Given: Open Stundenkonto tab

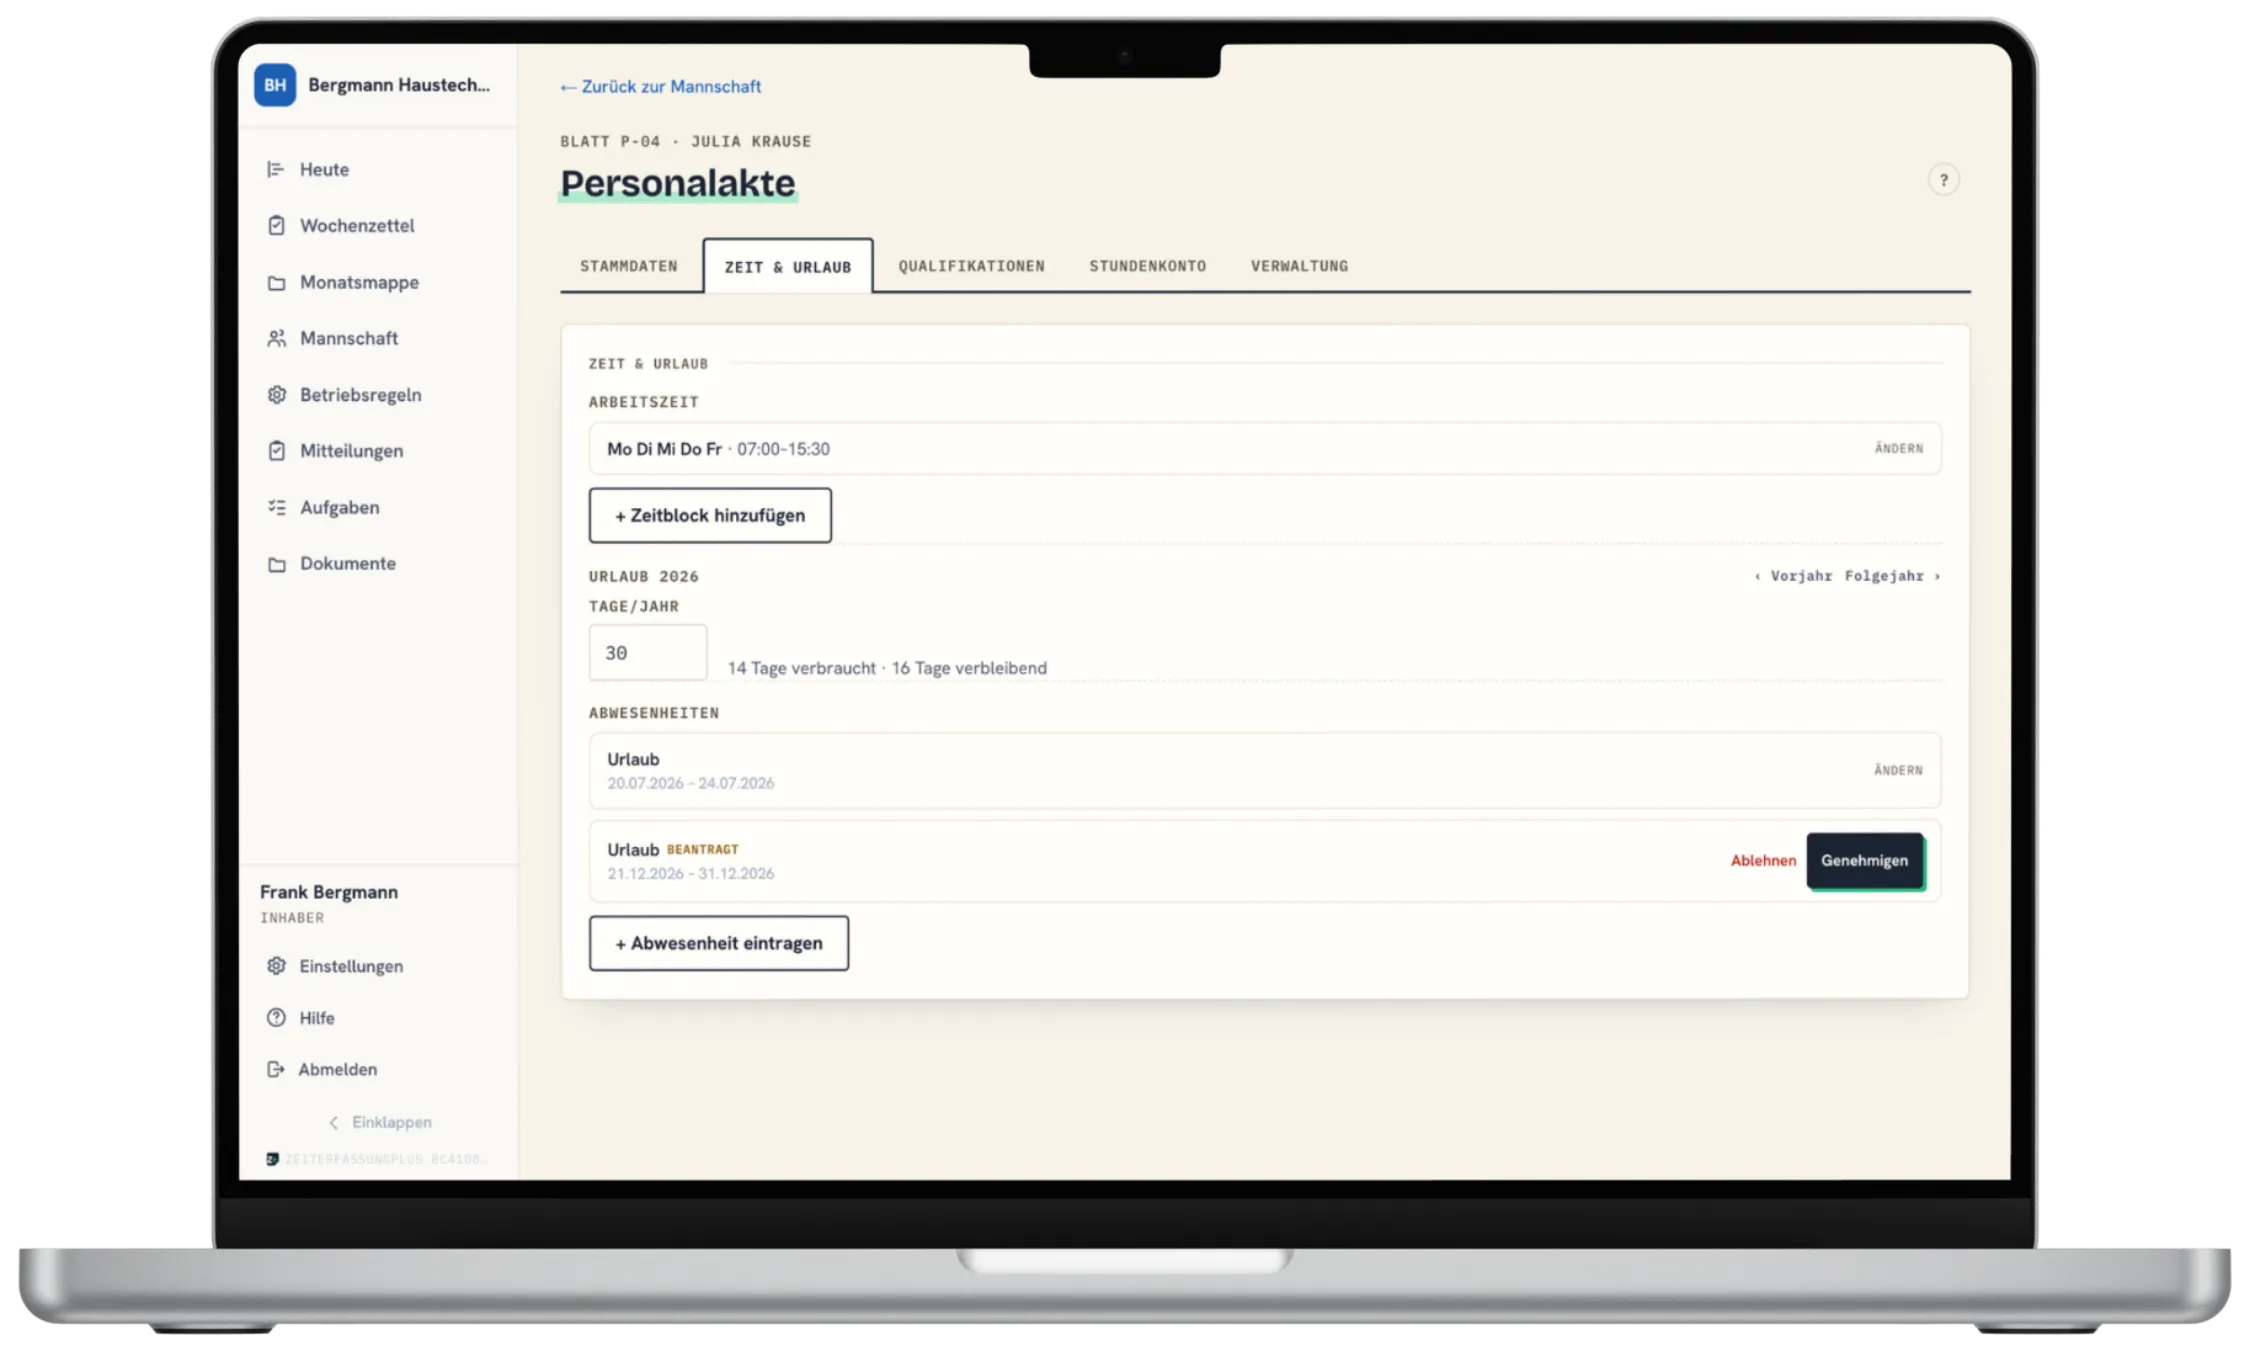Looking at the screenshot, I should tap(1147, 266).
